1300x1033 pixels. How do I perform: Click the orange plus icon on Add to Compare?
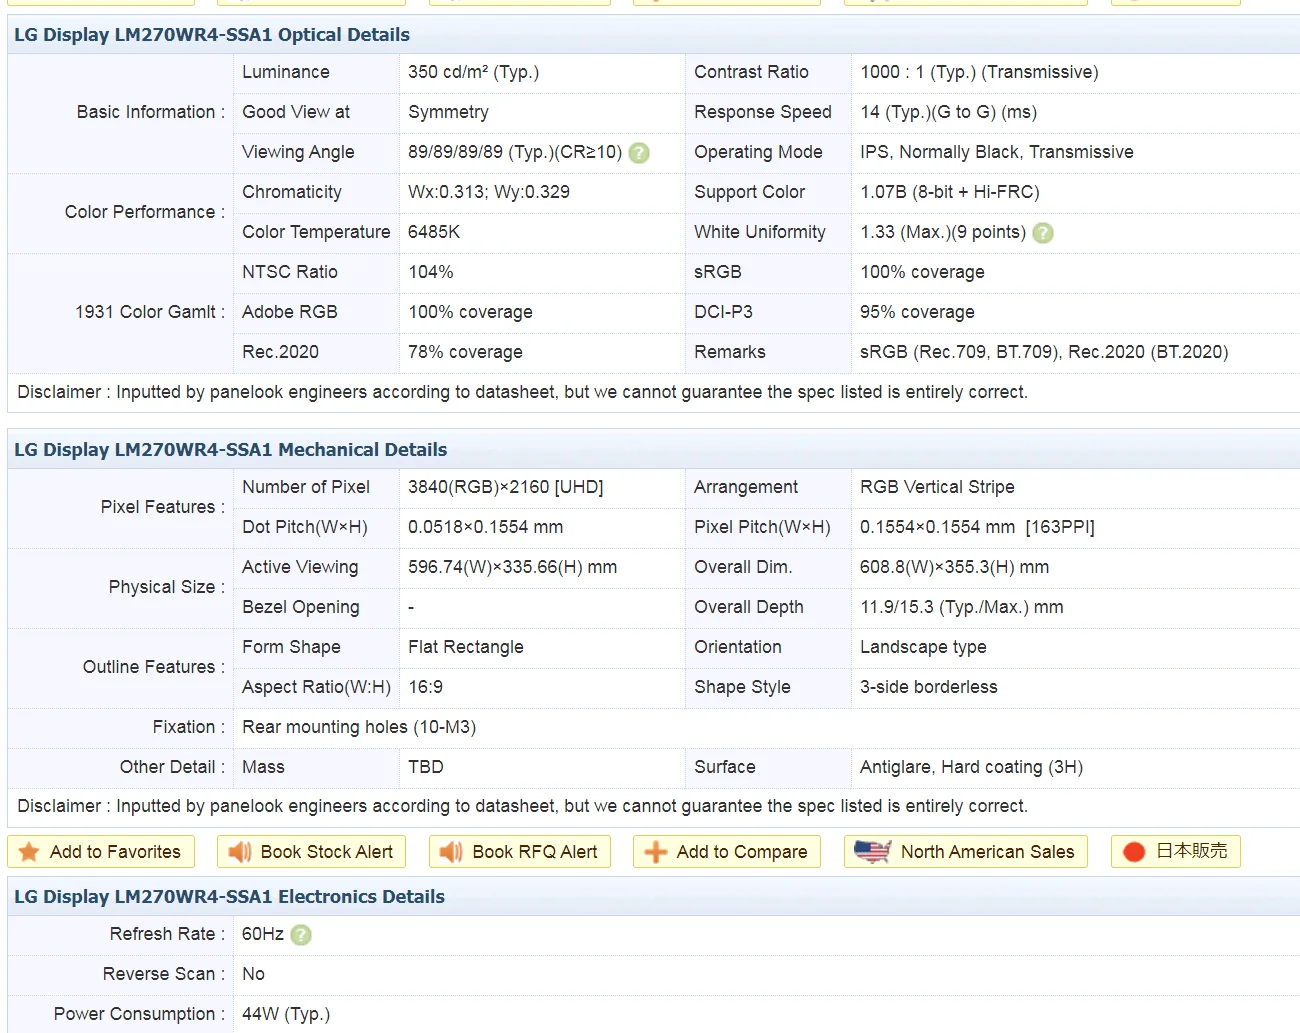point(655,852)
